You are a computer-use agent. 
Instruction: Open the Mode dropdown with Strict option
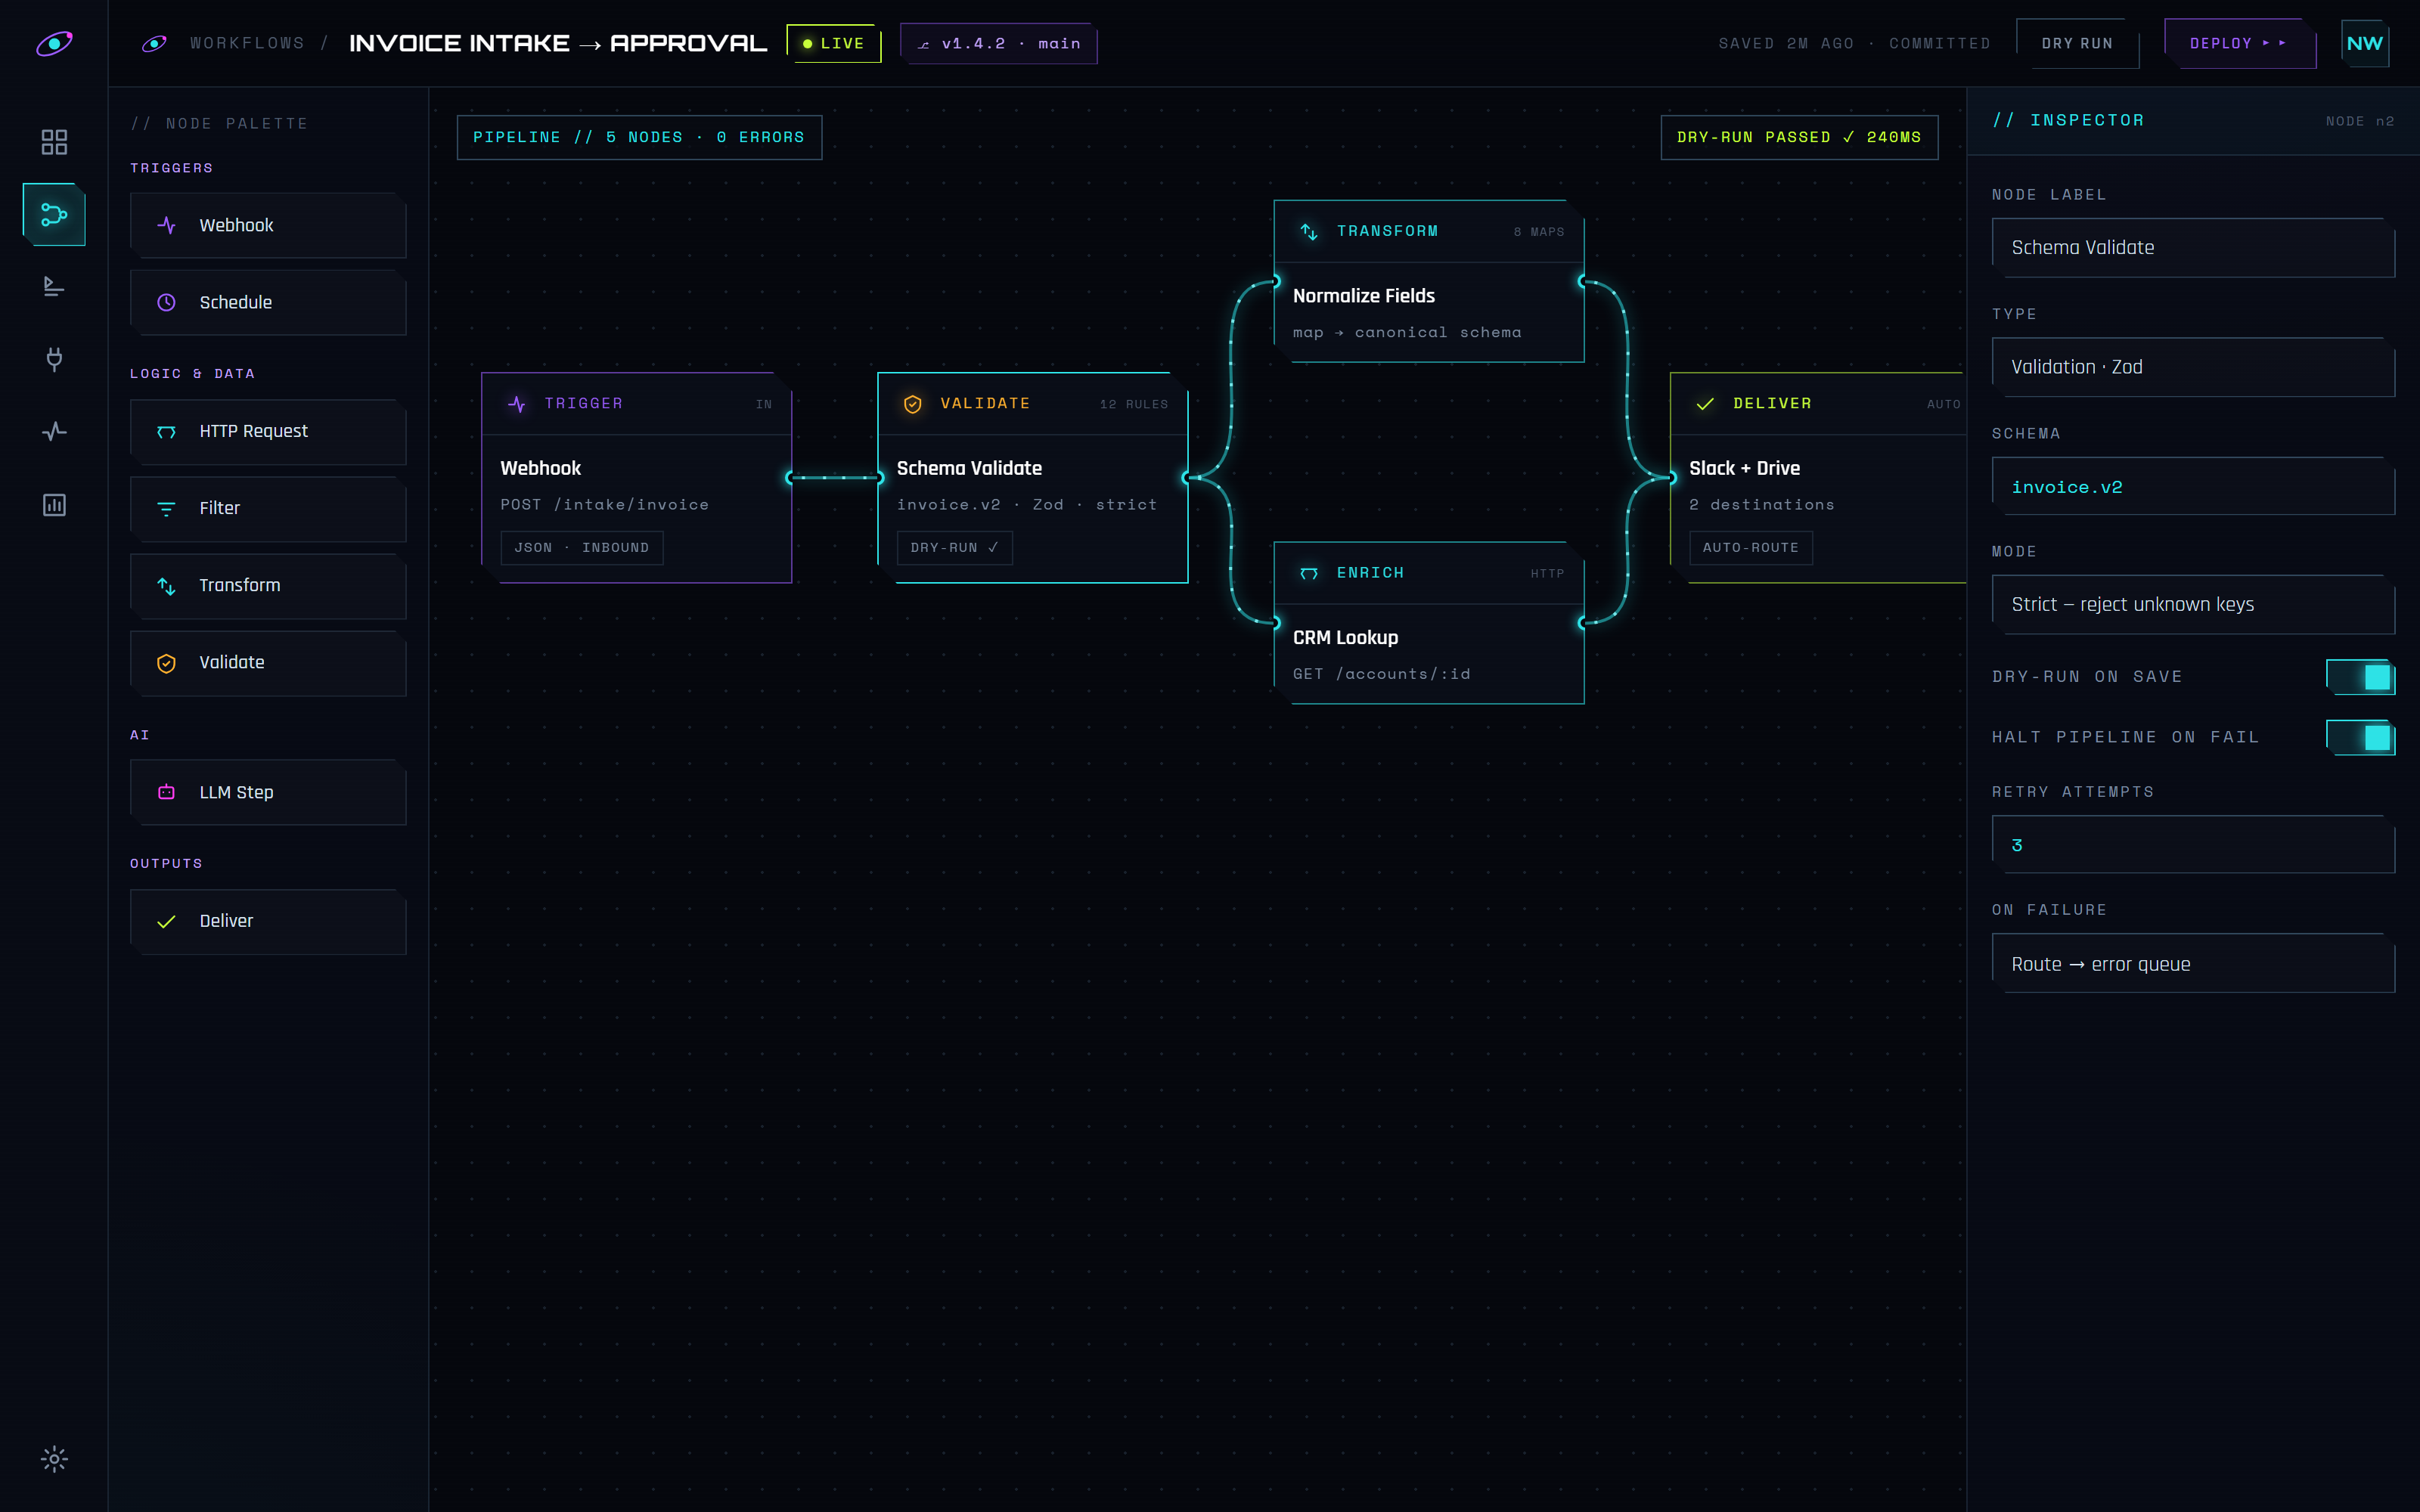coord(2192,604)
